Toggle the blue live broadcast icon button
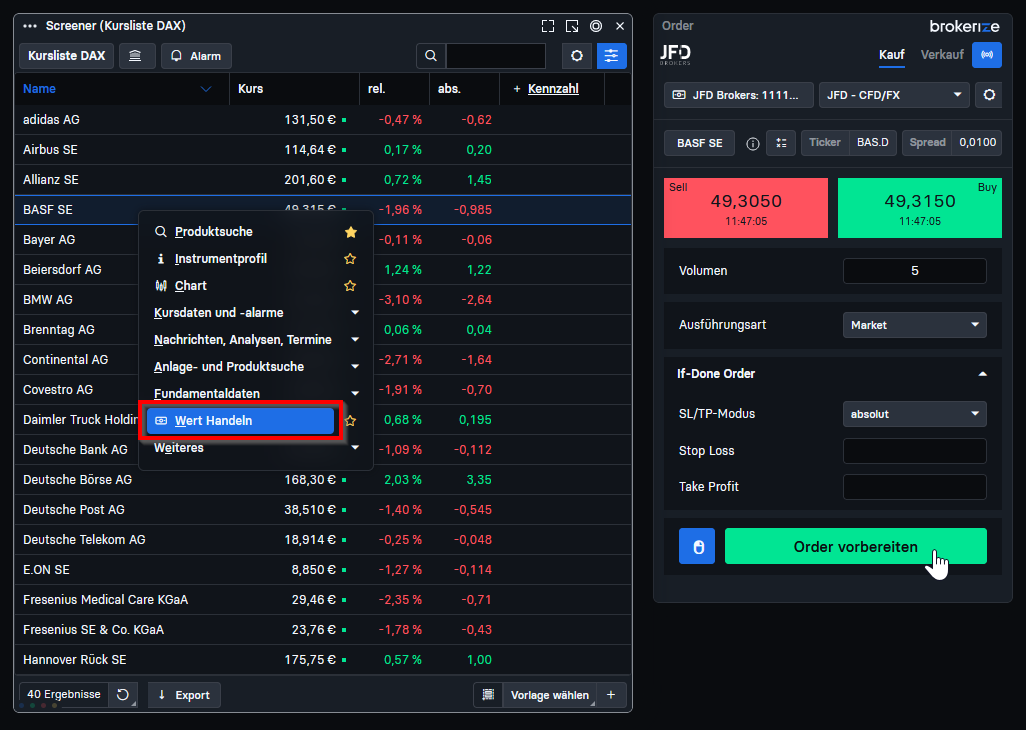 click(987, 55)
